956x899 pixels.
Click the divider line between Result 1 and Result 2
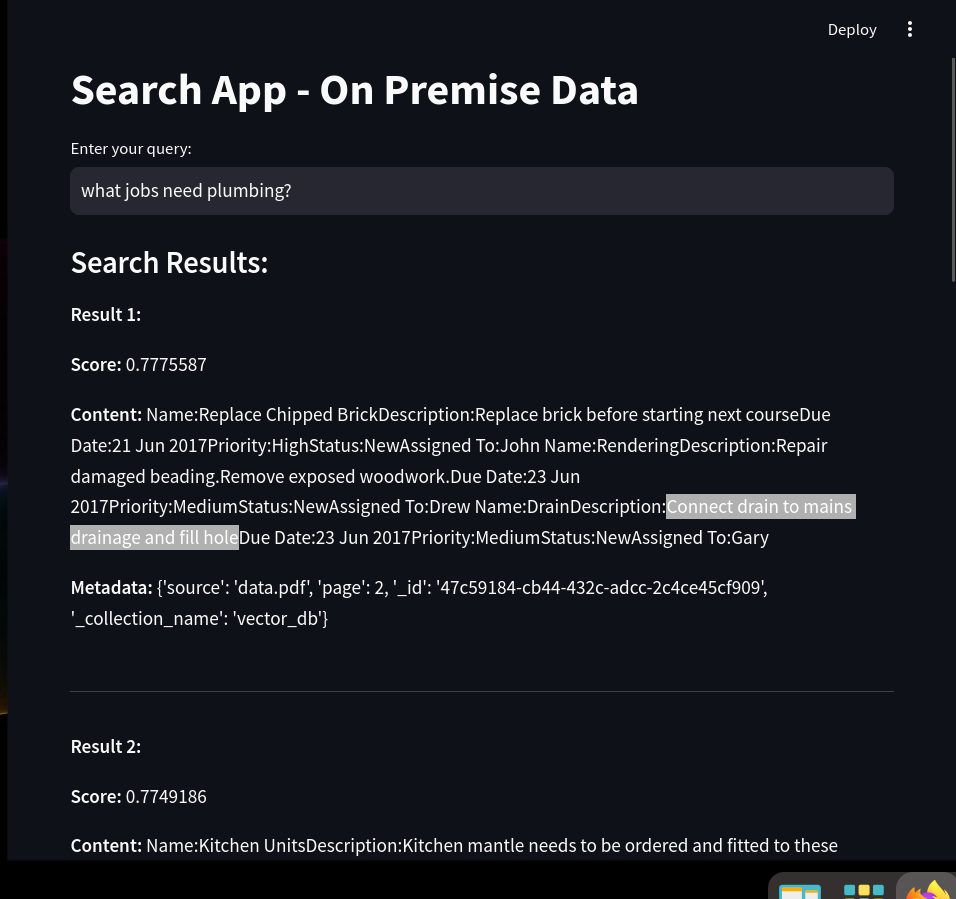pyautogui.click(x=482, y=691)
